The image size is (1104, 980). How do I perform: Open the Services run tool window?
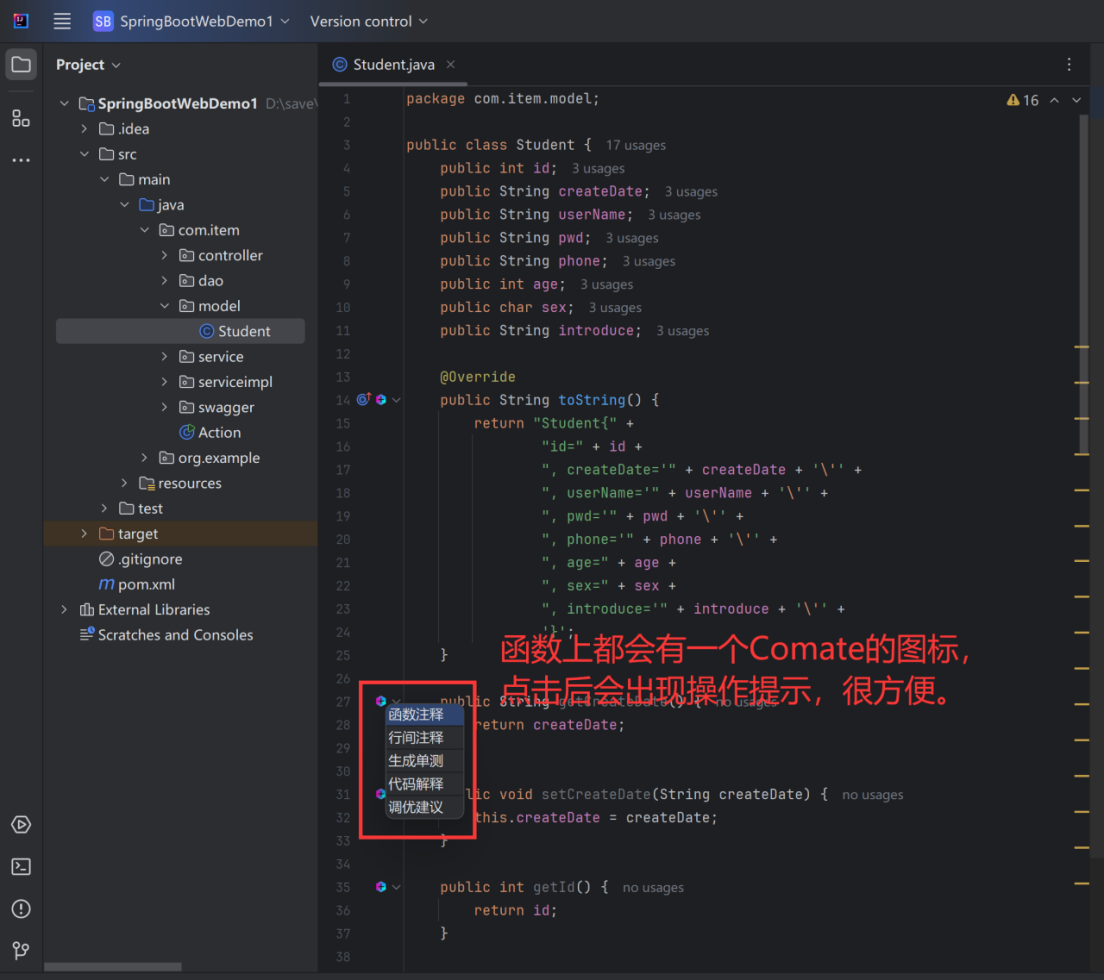pyautogui.click(x=21, y=824)
